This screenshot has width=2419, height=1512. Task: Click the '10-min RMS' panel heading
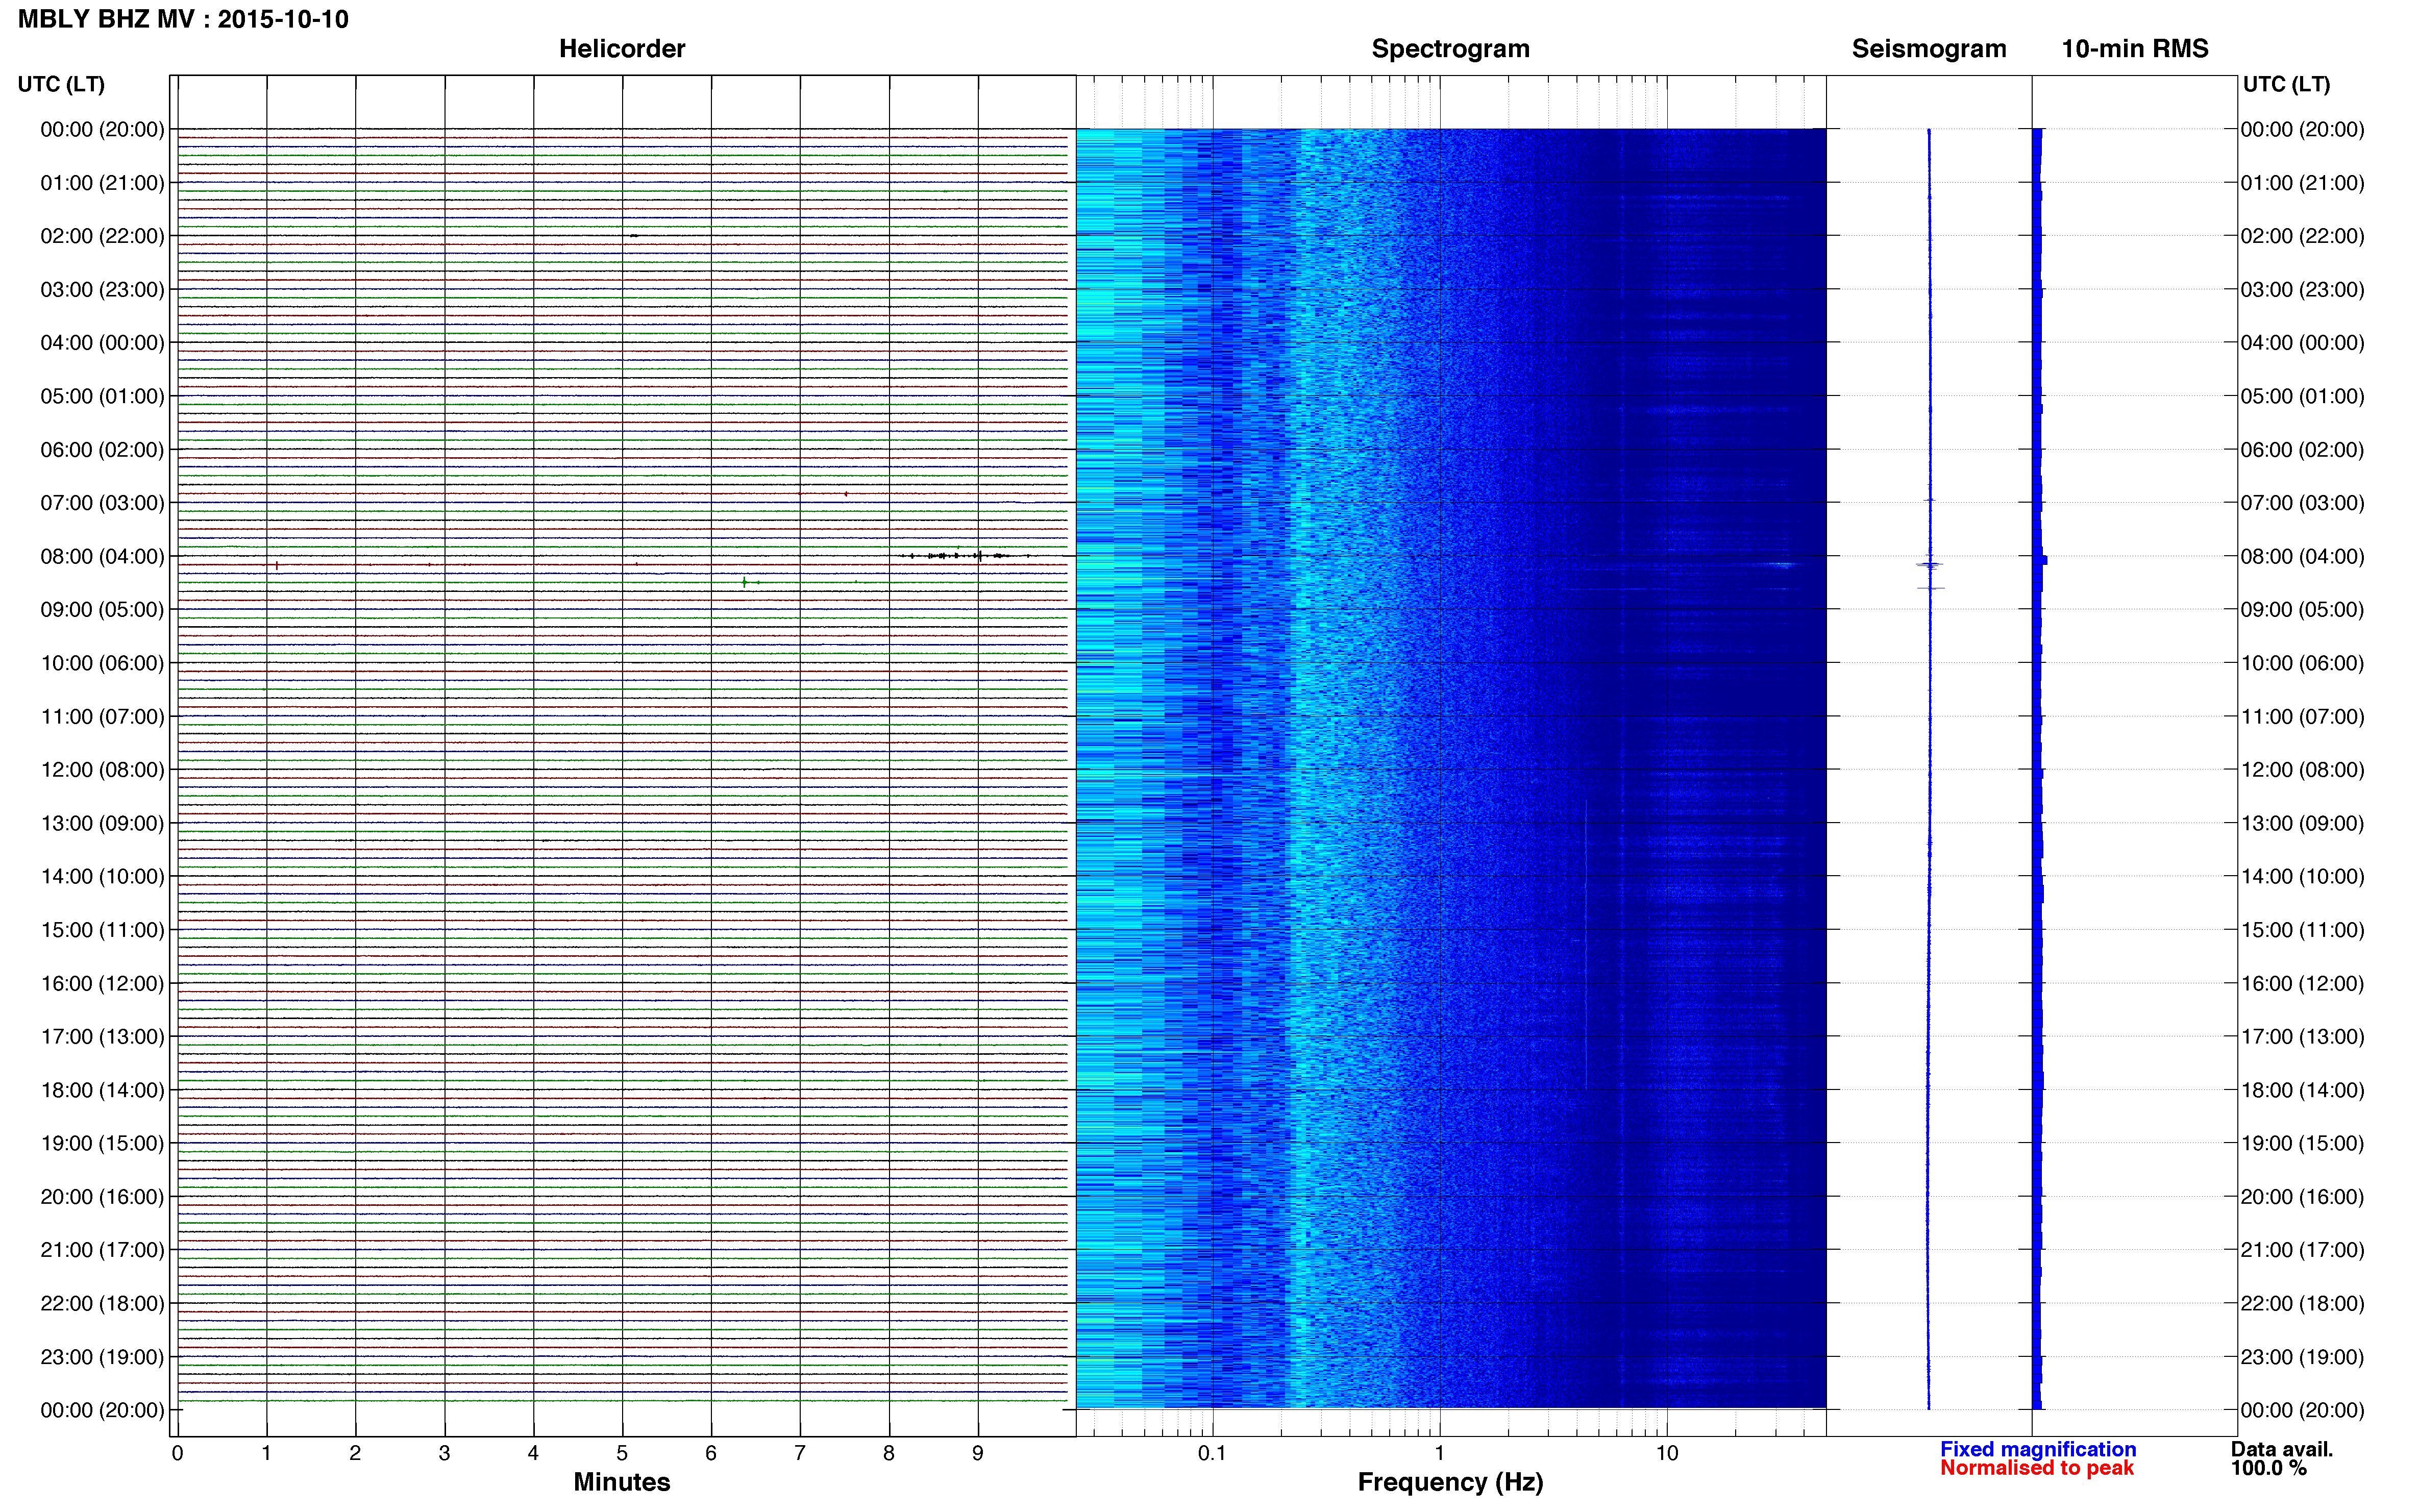(2135, 49)
